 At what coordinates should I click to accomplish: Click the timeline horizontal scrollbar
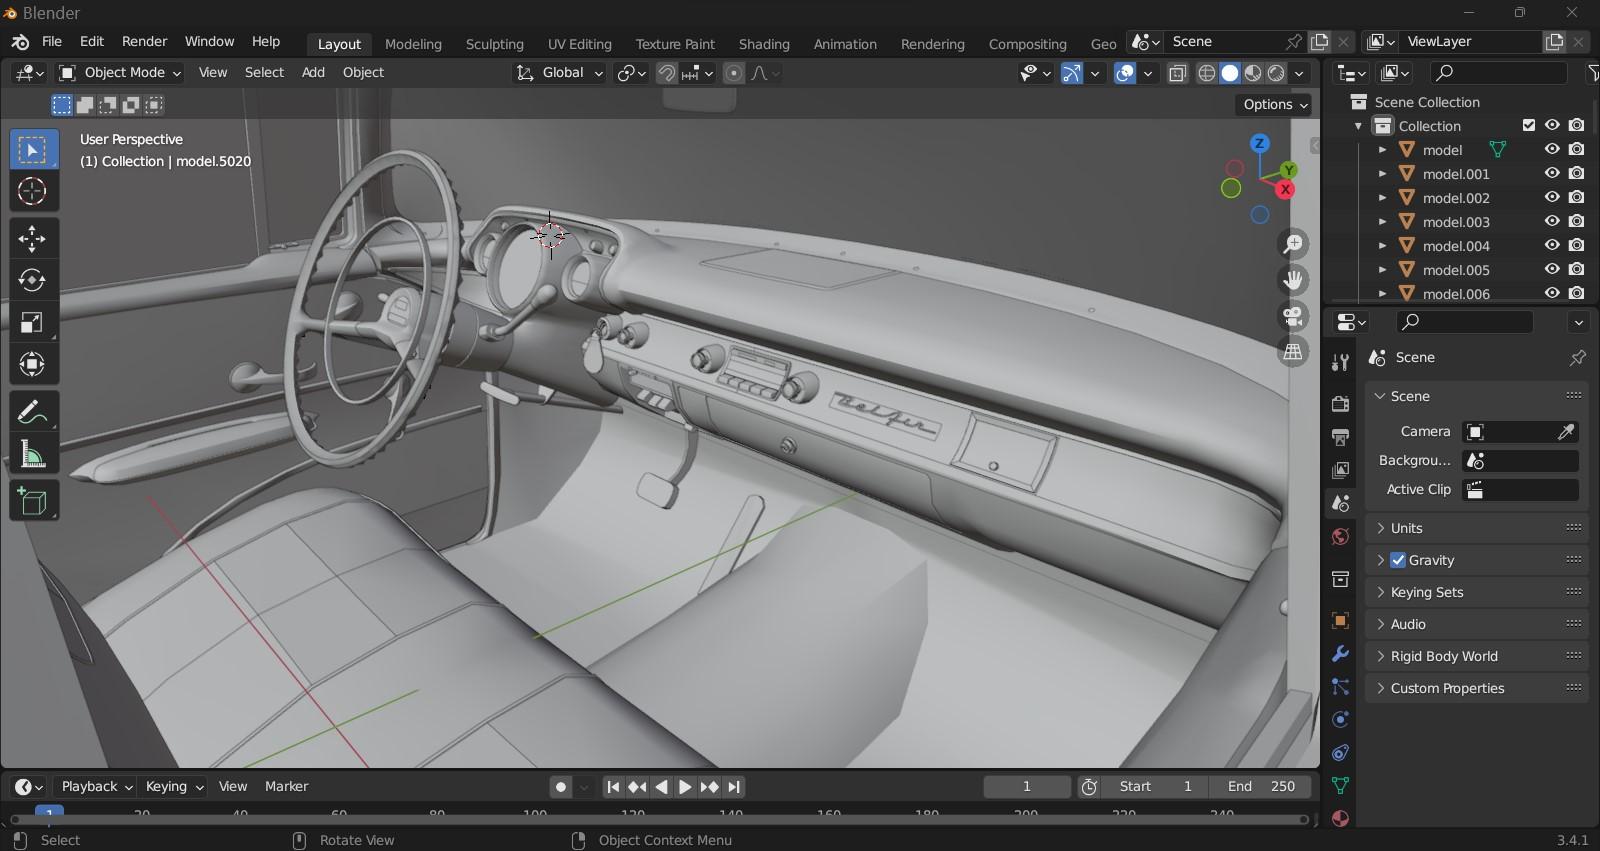tap(660, 820)
